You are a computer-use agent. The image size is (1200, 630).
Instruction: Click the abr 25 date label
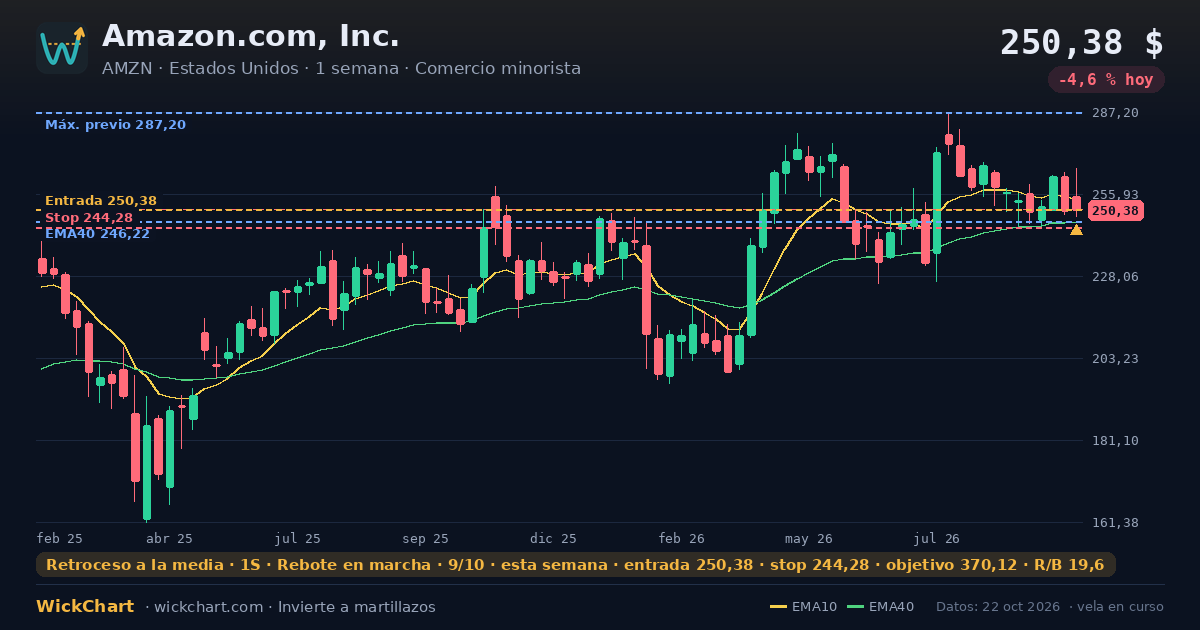[170, 538]
